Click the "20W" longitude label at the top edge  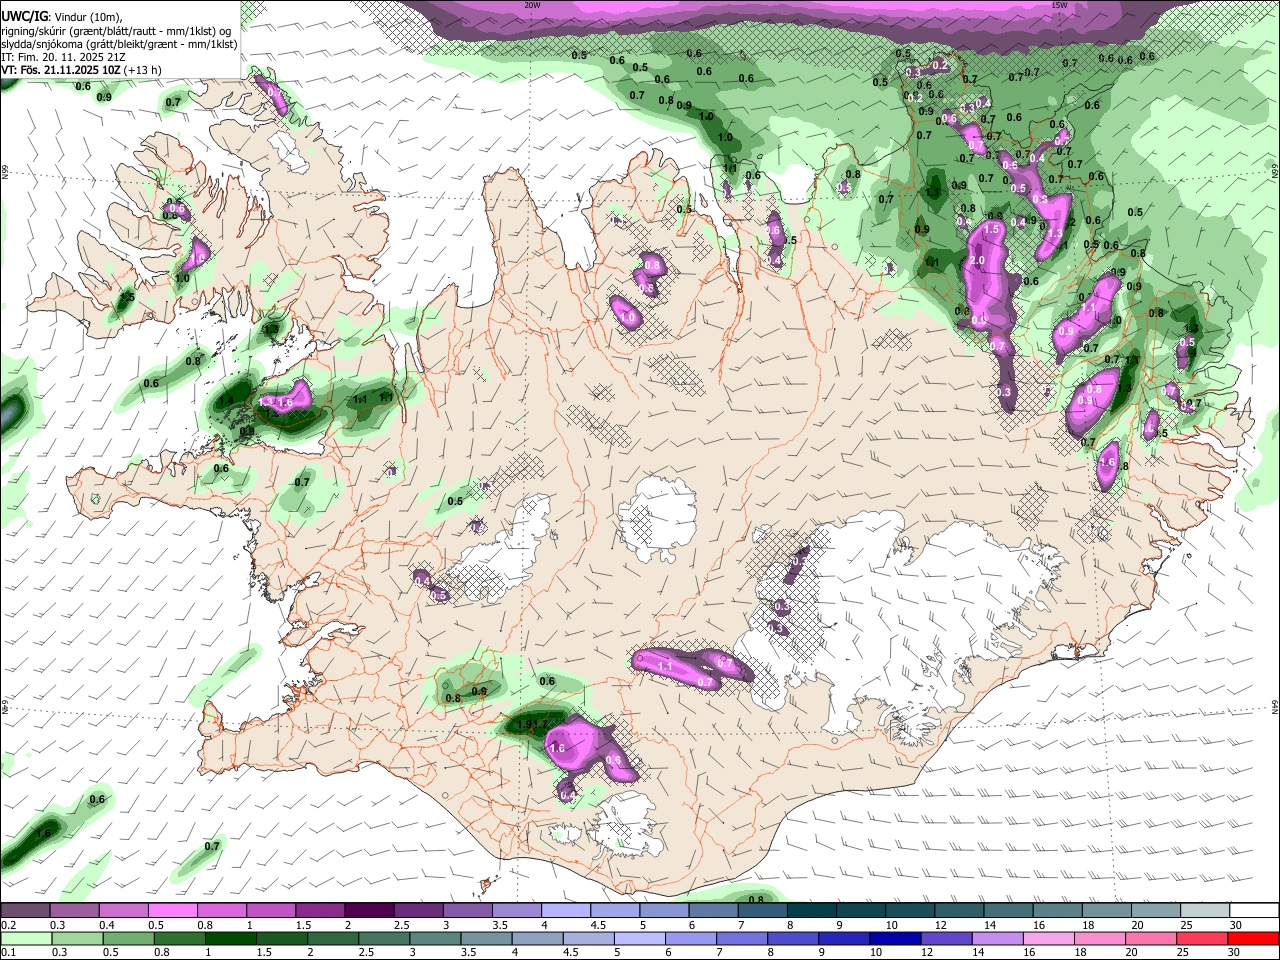click(532, 5)
